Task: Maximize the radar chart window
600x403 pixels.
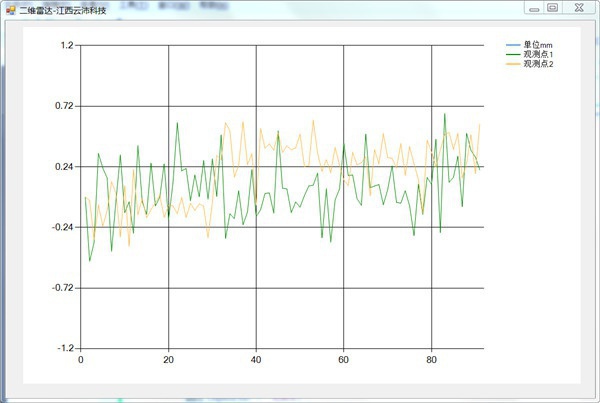Action: [552, 7]
